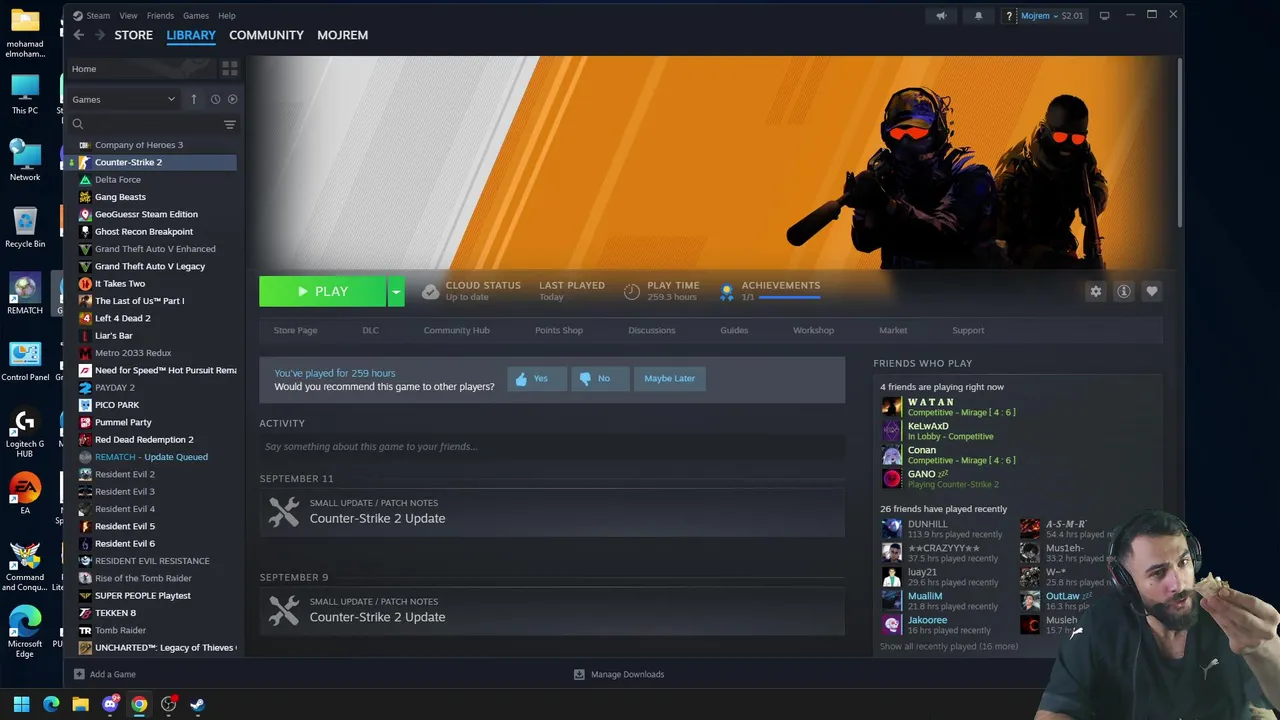The height and width of the screenshot is (720, 1280).
Task: Open the announcements megaphone icon
Action: click(941, 16)
